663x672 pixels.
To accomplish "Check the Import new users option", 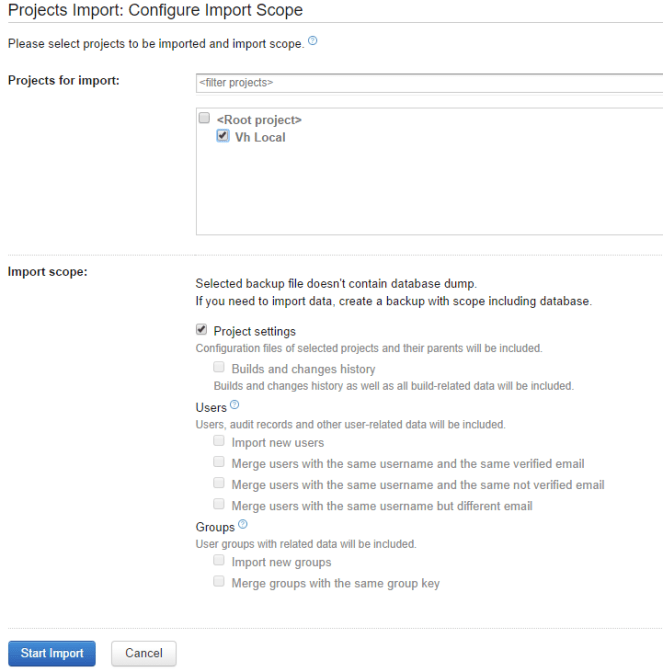I will click(x=220, y=441).
